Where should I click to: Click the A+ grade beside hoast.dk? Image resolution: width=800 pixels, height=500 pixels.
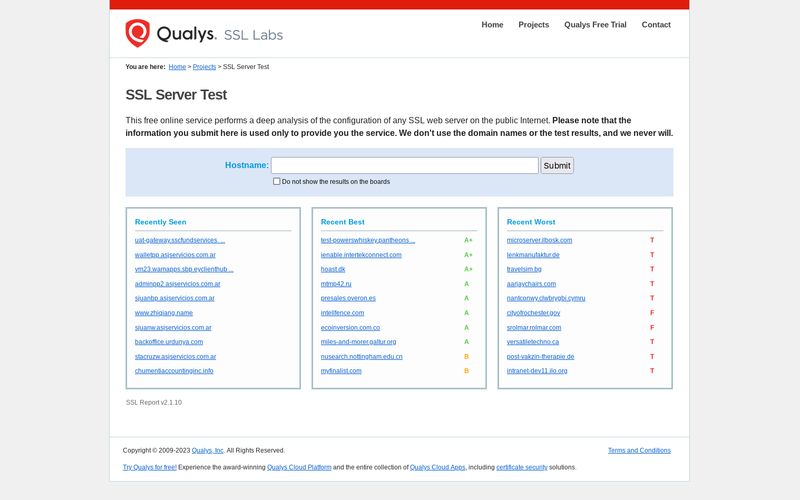click(468, 269)
